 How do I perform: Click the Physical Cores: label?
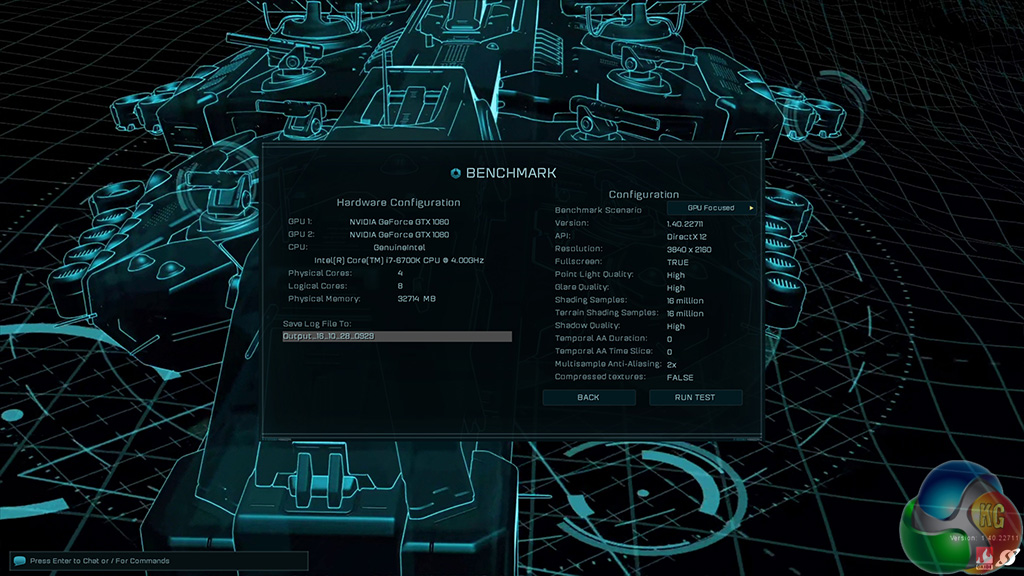(x=320, y=273)
